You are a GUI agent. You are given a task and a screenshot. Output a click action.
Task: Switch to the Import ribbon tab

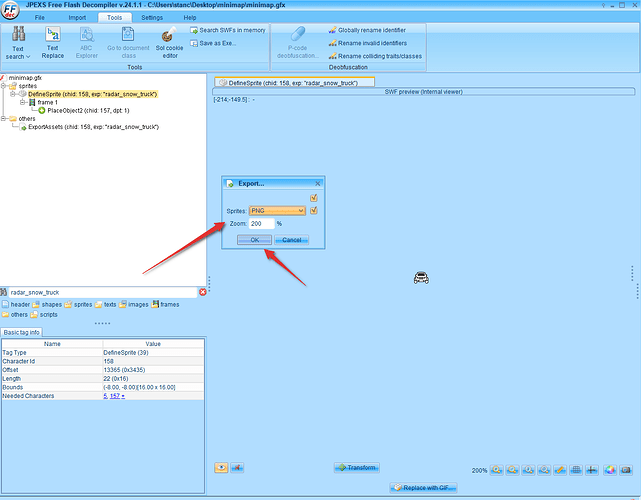(x=76, y=17)
